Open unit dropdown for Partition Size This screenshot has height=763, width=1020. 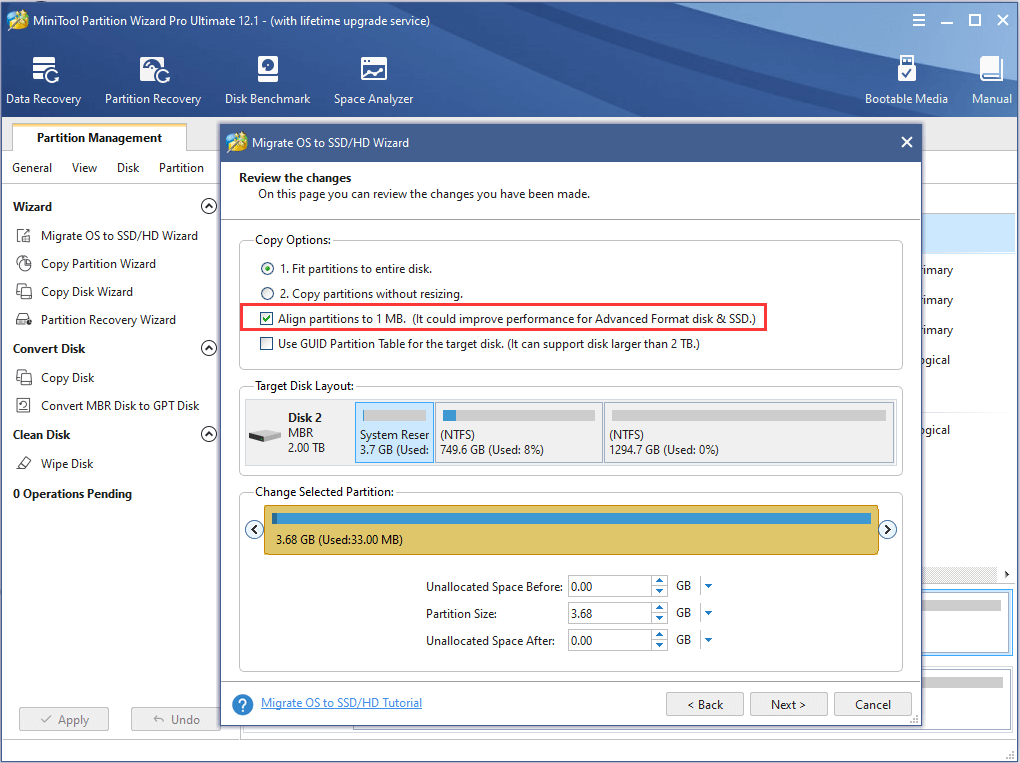pos(708,613)
